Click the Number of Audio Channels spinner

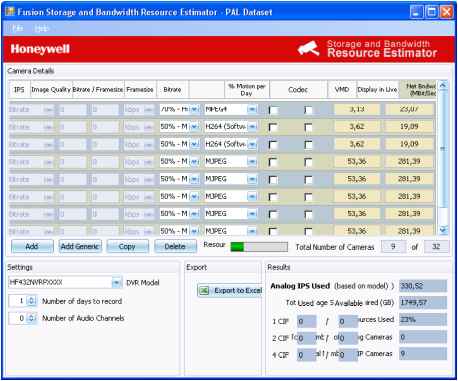pos(31,318)
